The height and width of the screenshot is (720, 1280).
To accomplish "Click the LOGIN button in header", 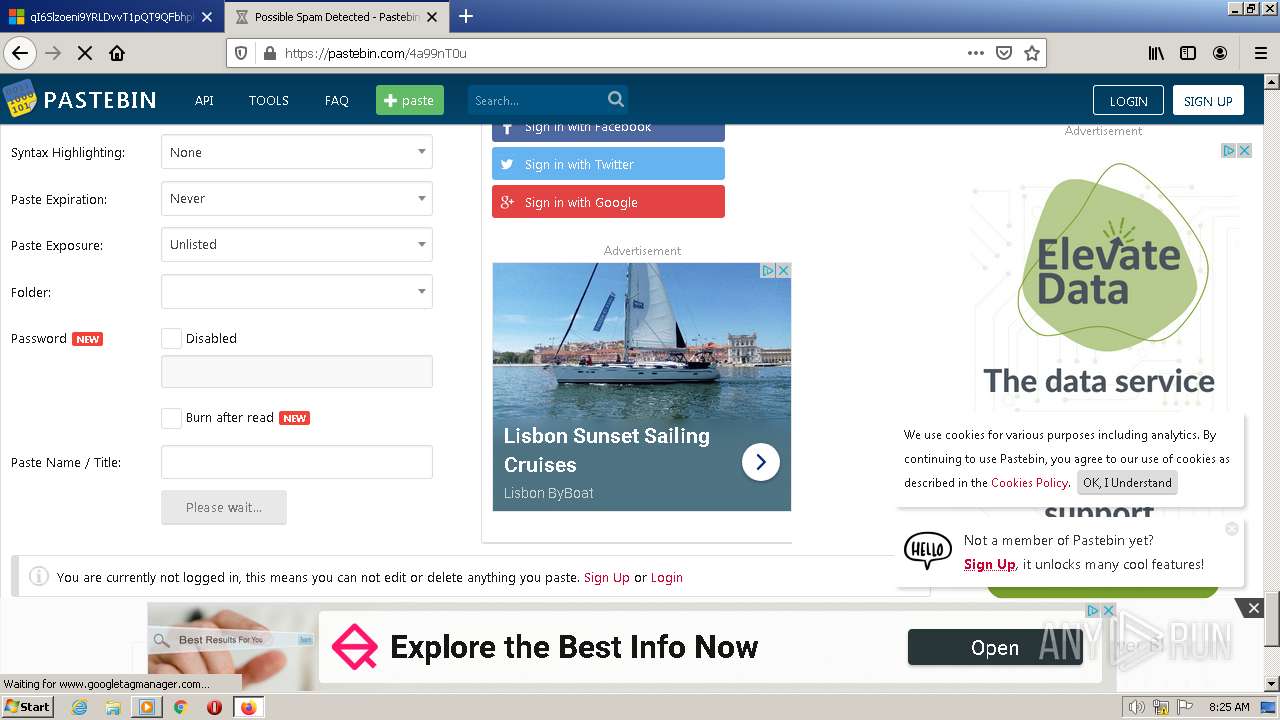I will [1128, 100].
